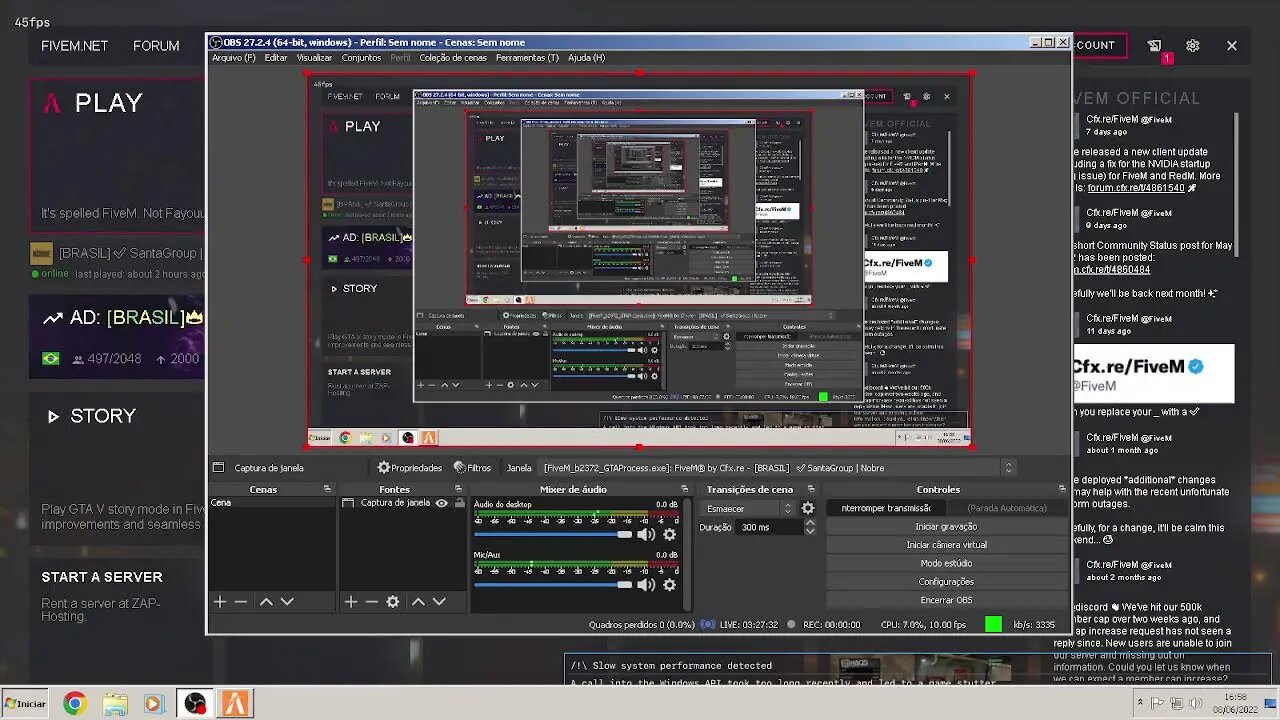Open Chrome from the taskbar
The width and height of the screenshot is (1280, 720).
click(x=74, y=704)
